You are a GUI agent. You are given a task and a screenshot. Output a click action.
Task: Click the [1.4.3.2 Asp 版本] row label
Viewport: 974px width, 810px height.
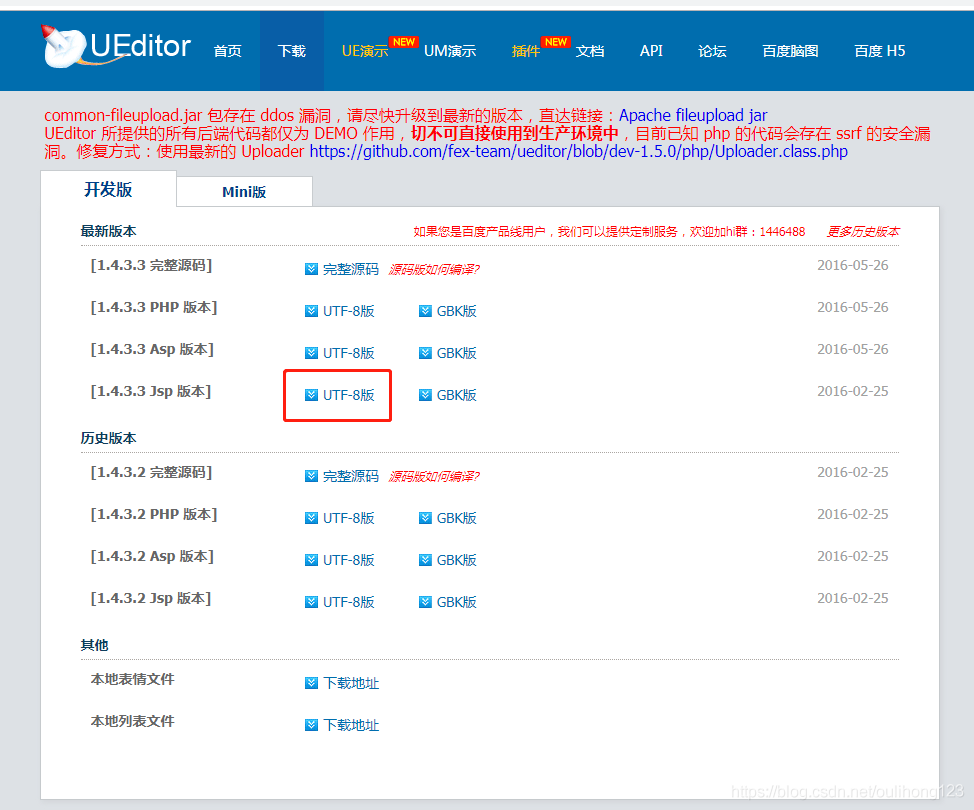coord(152,557)
